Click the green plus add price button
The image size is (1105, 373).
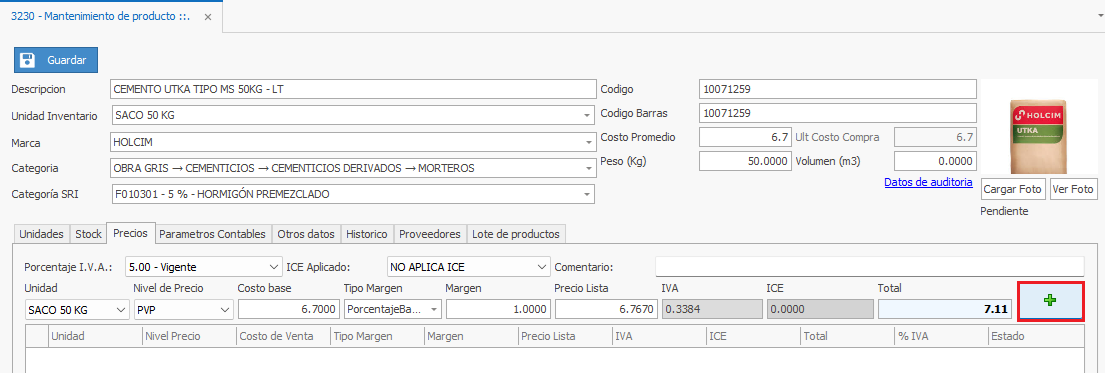click(1050, 301)
